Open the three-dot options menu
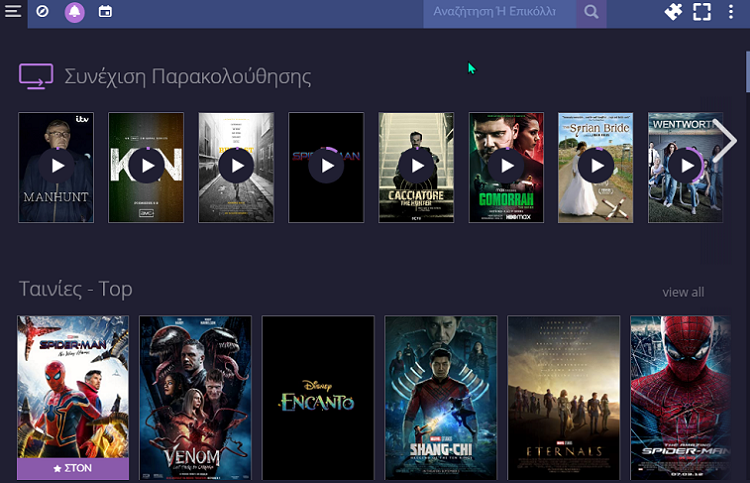 [731, 11]
